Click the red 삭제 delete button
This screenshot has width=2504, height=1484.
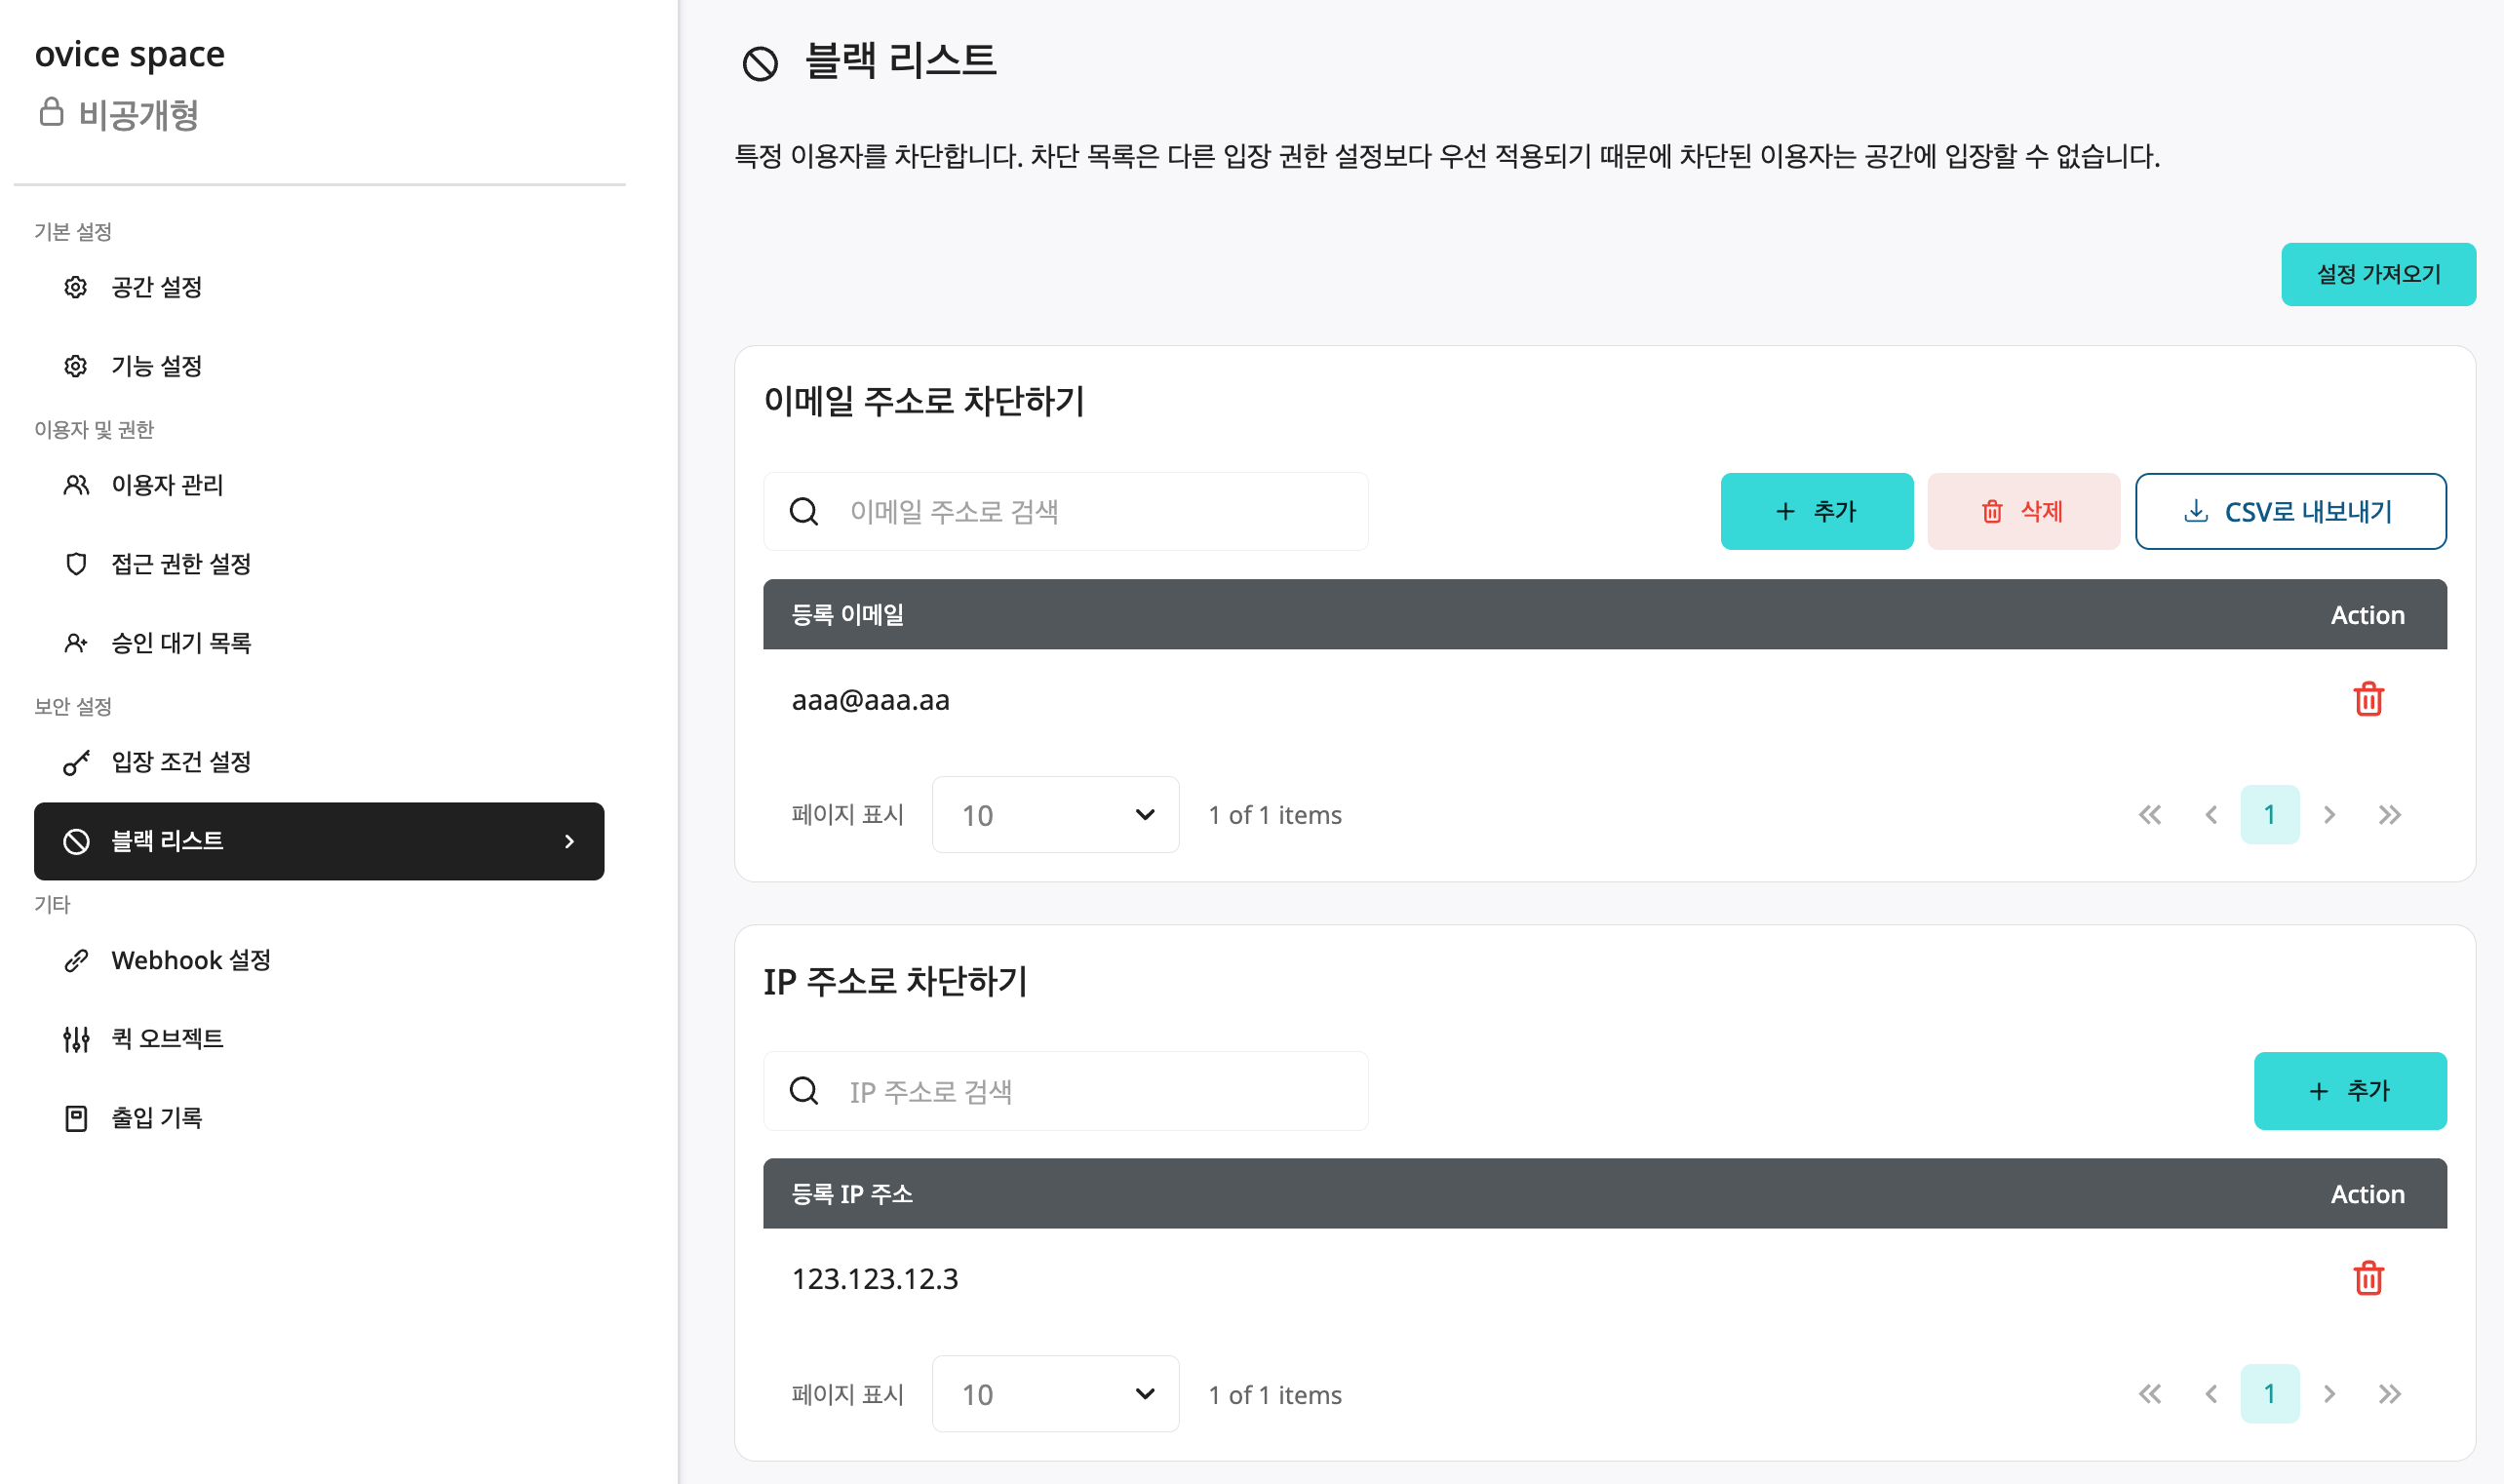pos(2023,511)
